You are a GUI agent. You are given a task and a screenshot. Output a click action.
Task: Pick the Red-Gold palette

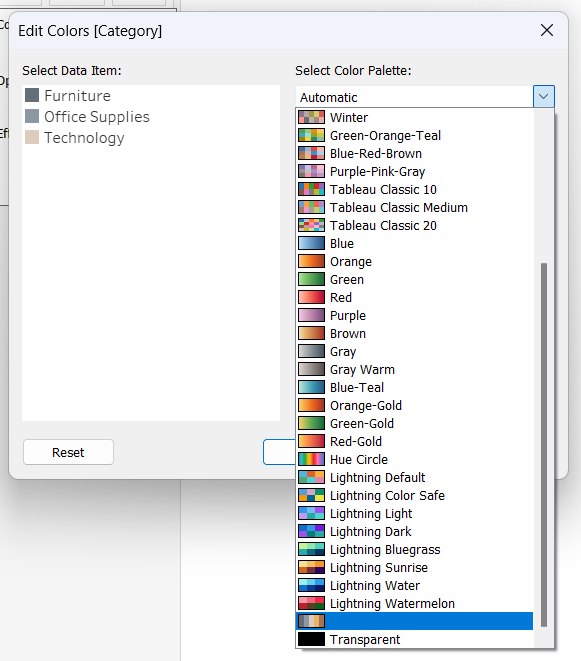click(x=414, y=441)
